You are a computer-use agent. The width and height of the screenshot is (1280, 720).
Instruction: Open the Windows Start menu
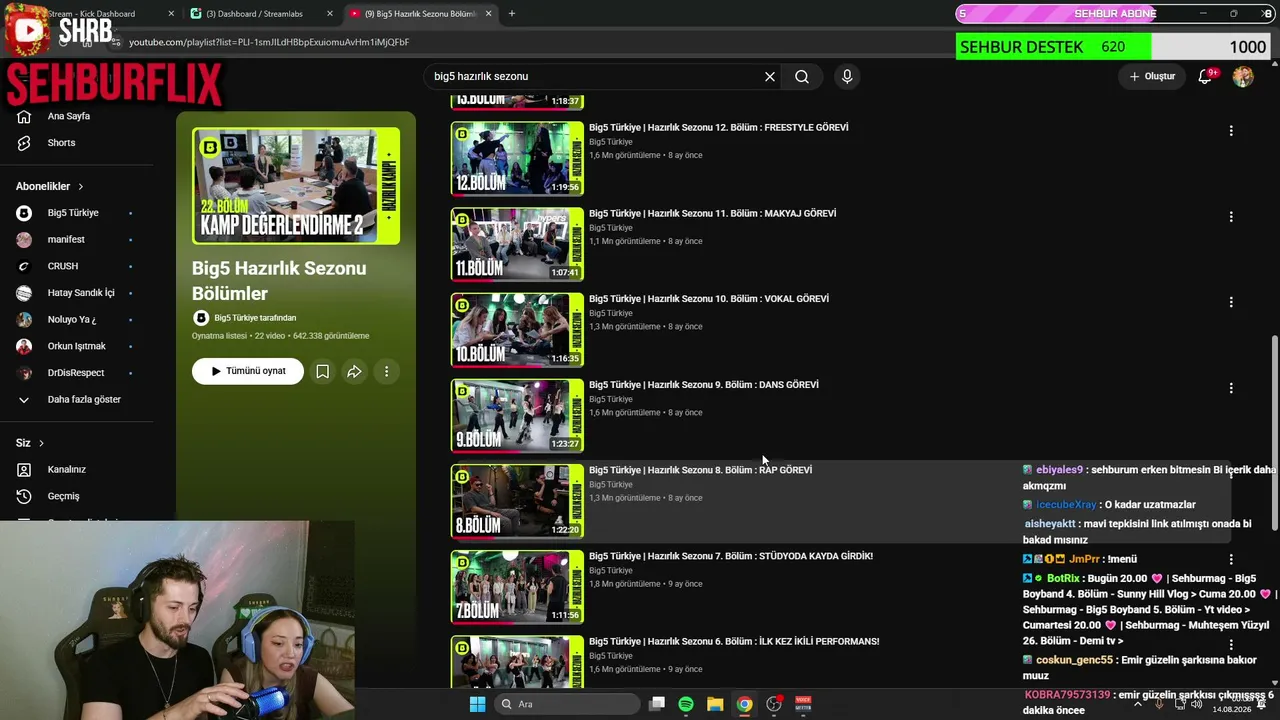point(477,704)
